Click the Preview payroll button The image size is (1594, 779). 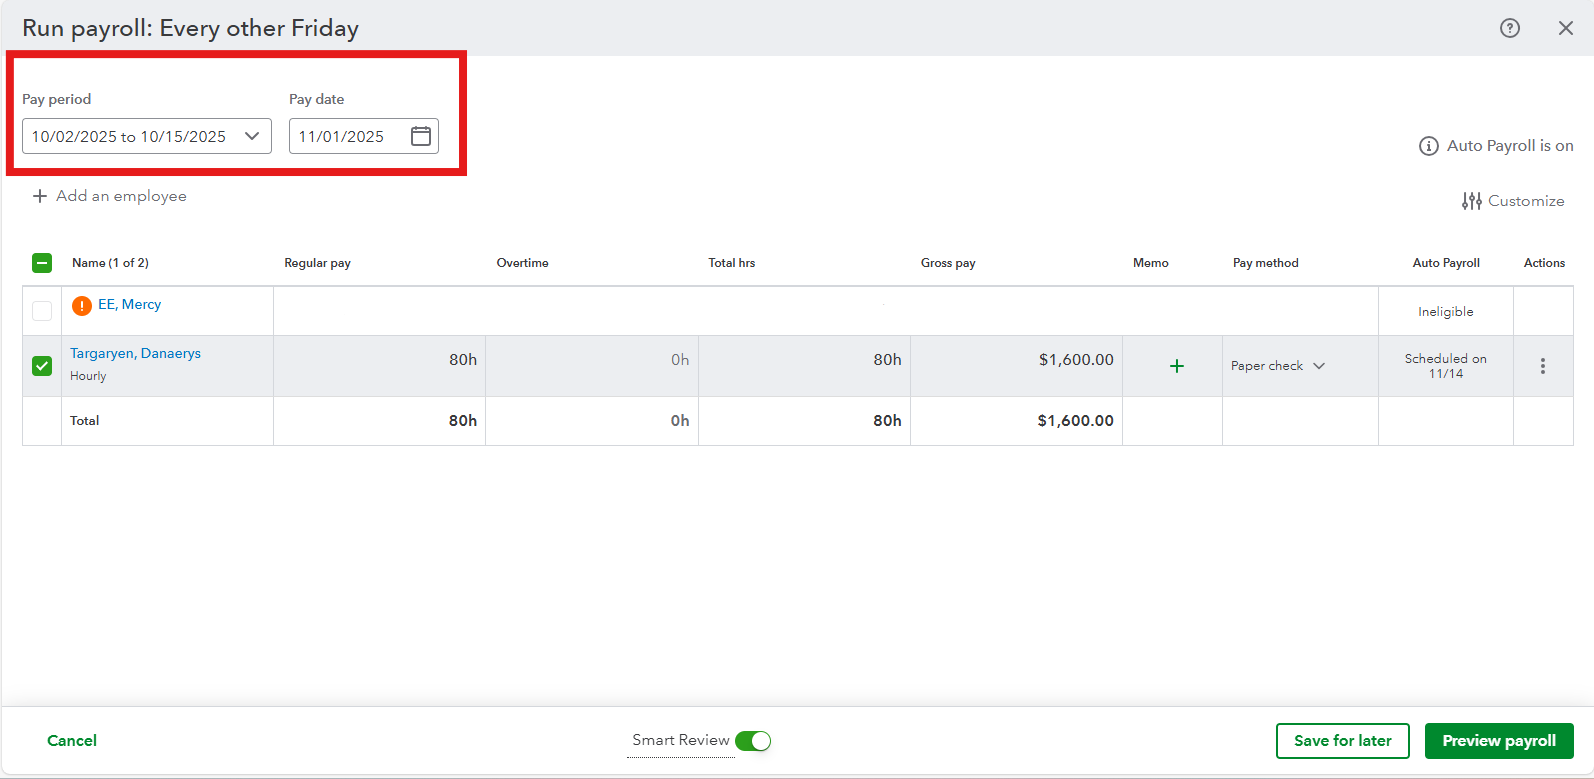1498,741
